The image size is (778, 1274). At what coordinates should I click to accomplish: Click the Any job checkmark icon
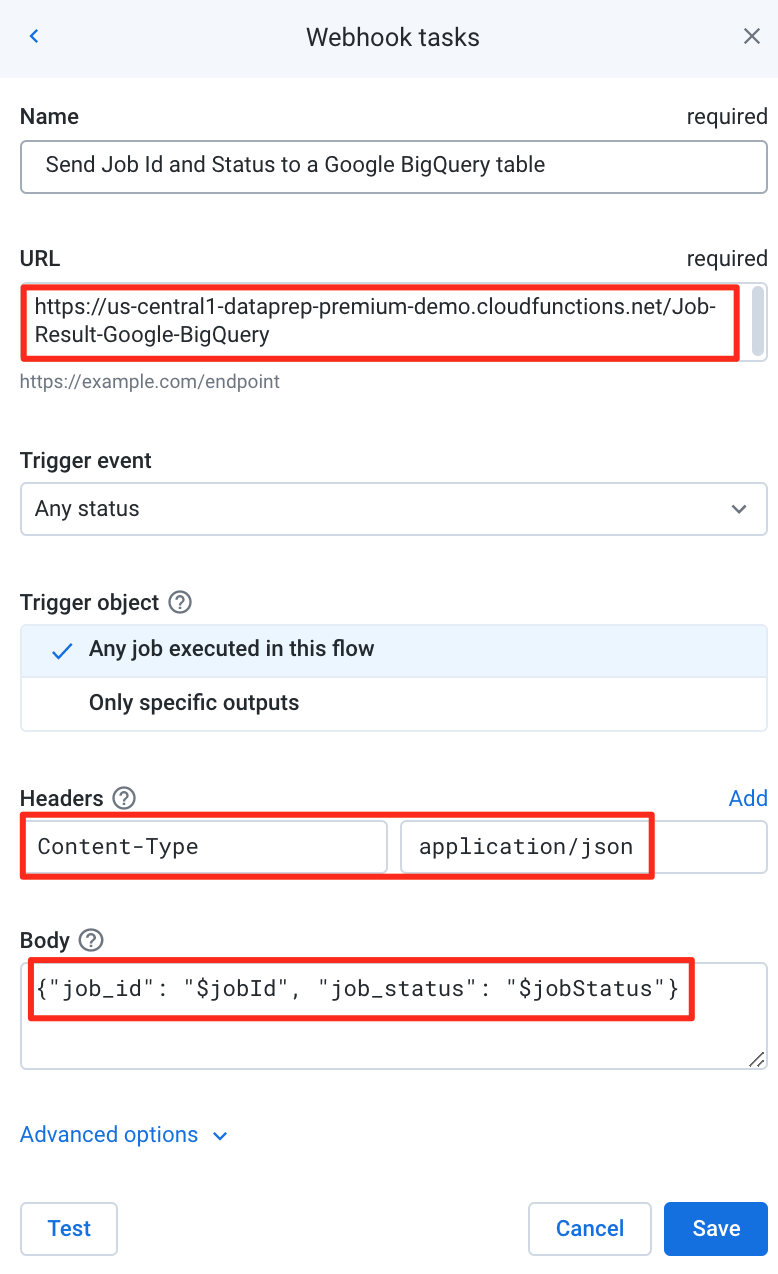click(x=62, y=650)
